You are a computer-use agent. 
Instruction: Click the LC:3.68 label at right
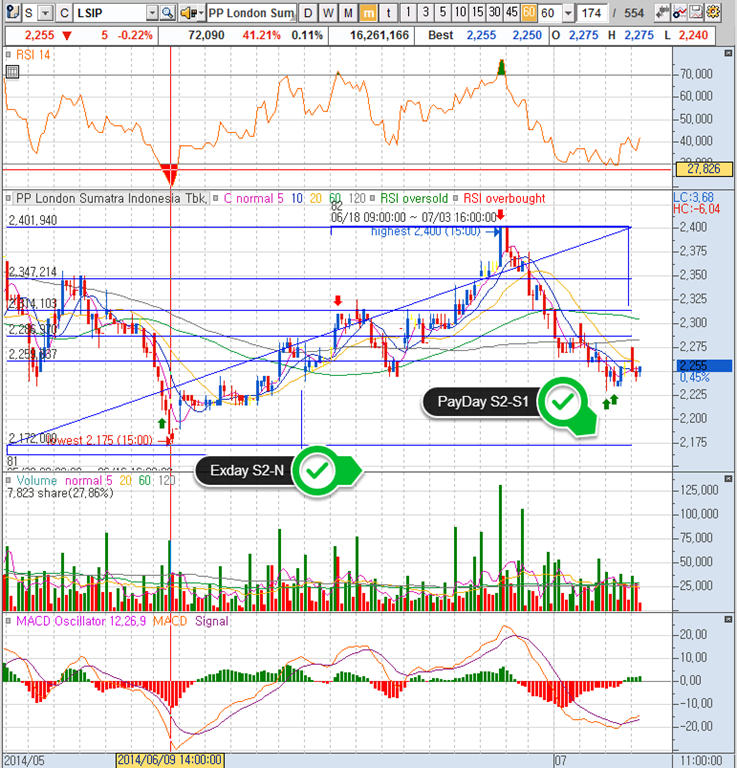[x=693, y=197]
